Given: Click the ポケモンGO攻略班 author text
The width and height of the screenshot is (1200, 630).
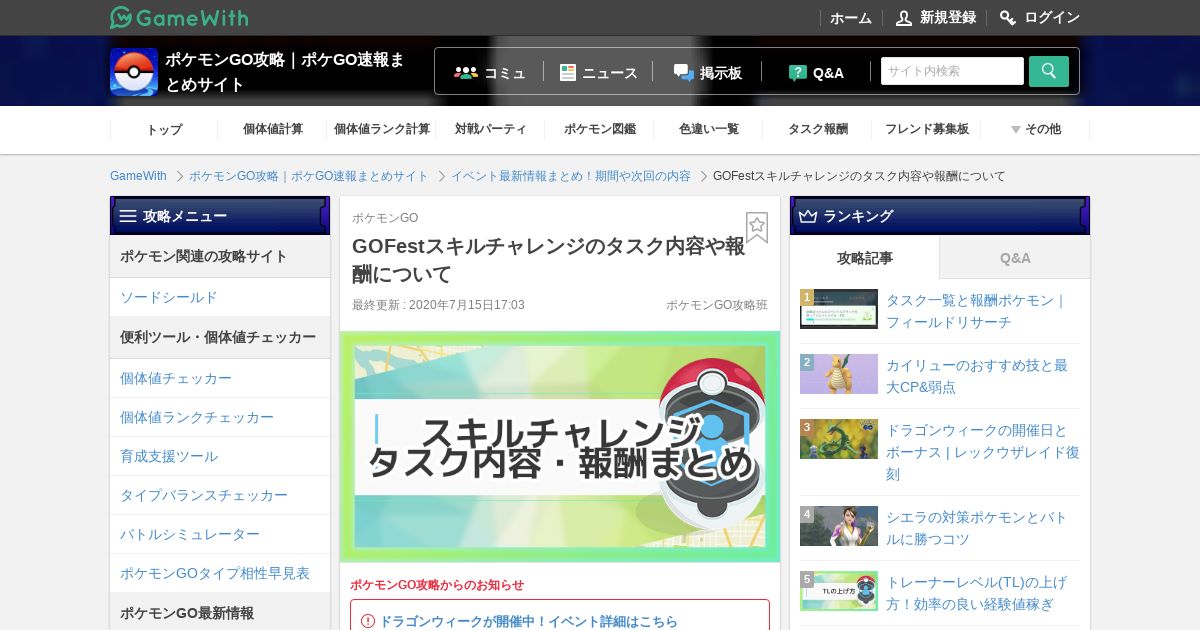Looking at the screenshot, I should point(717,305).
